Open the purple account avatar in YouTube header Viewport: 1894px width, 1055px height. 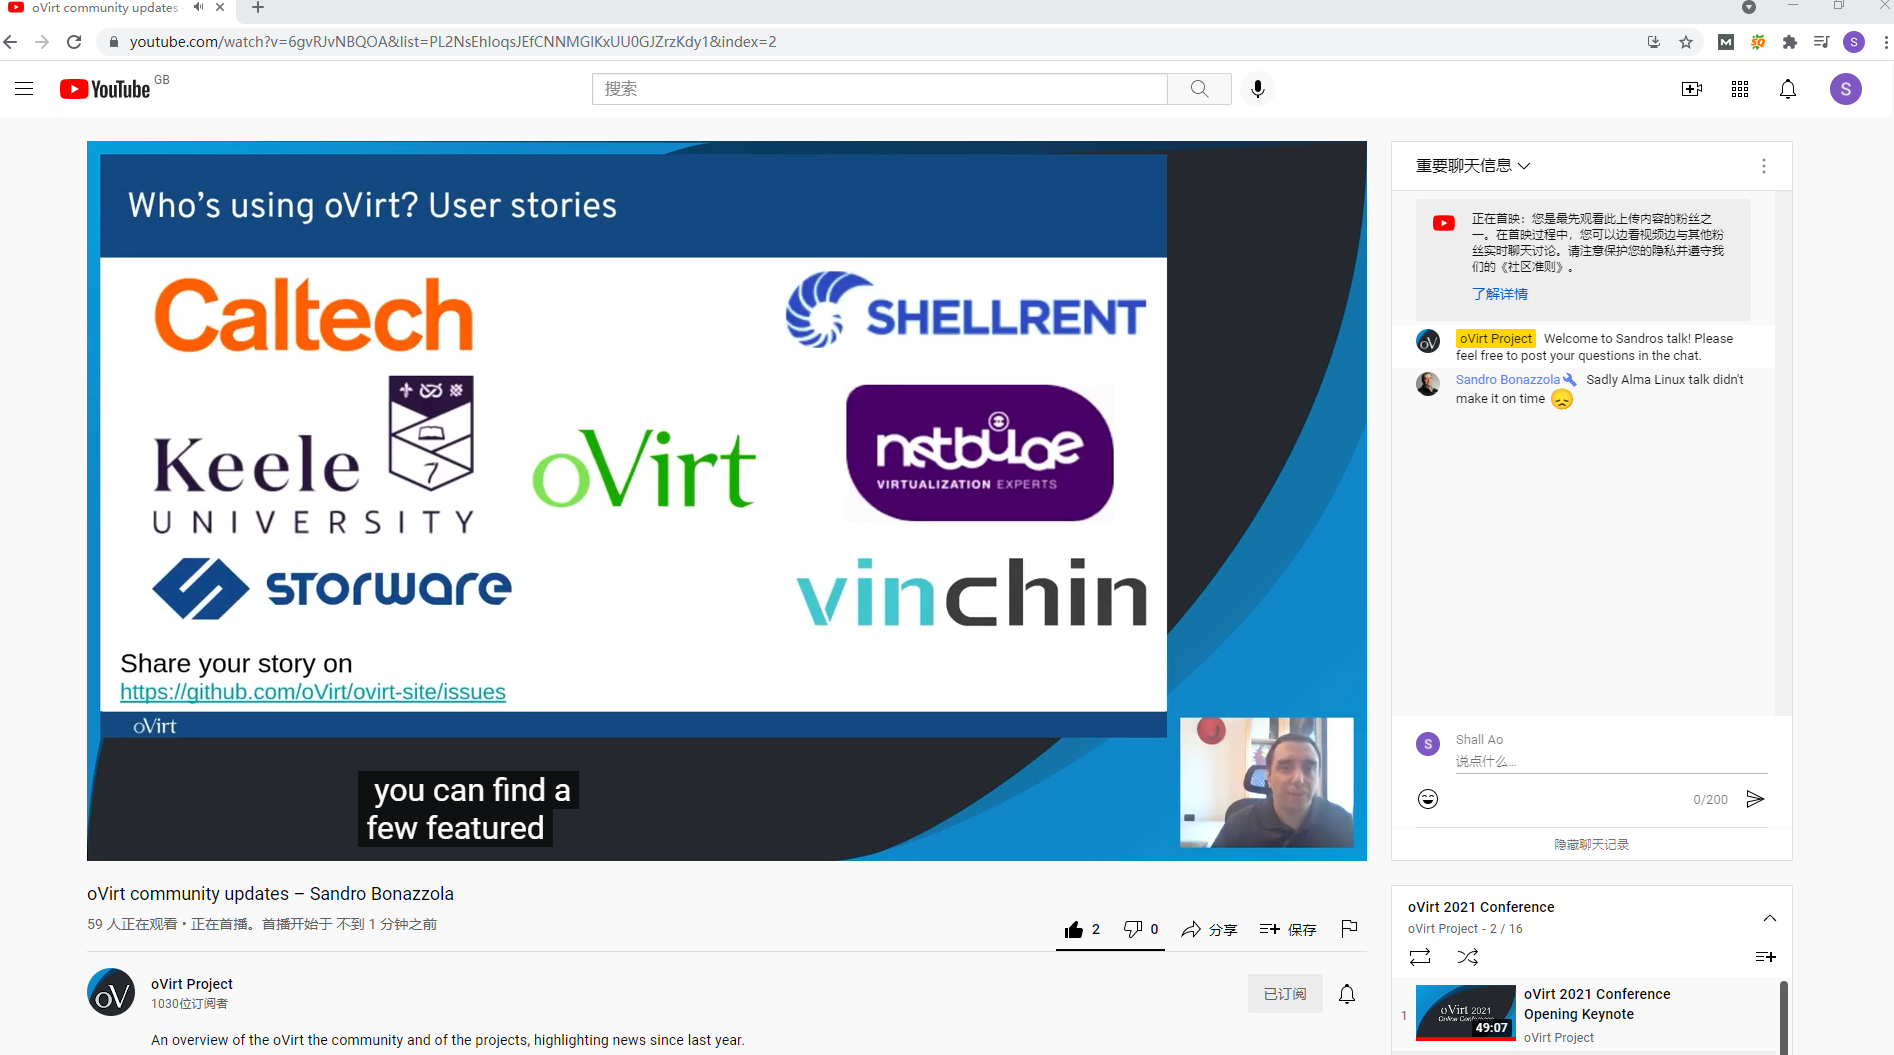(x=1846, y=89)
